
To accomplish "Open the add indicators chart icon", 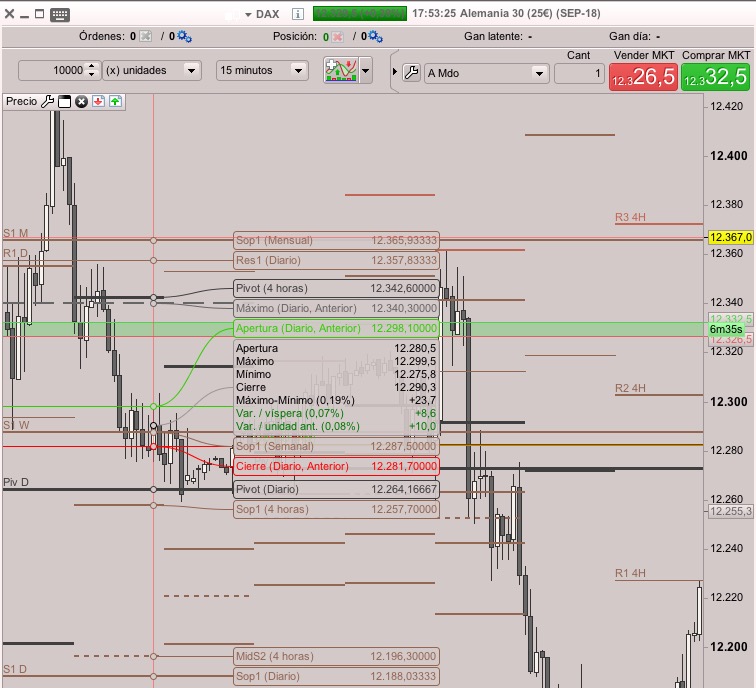I will pos(341,70).
